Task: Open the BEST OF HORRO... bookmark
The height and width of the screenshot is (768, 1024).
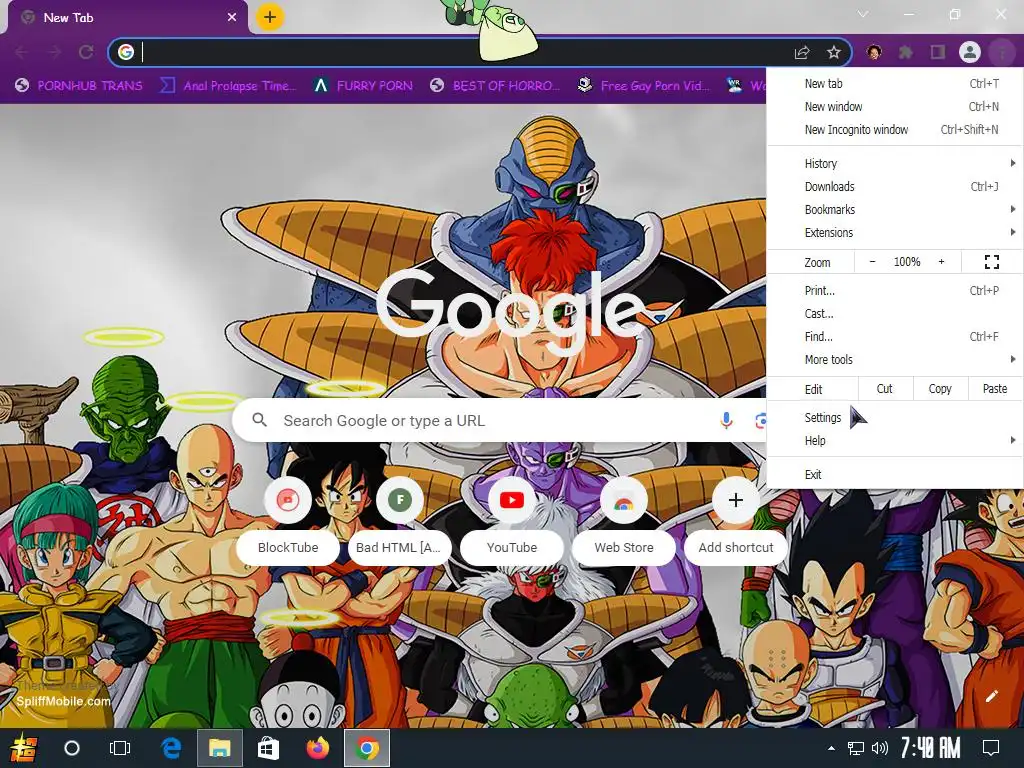Action: pyautogui.click(x=495, y=86)
